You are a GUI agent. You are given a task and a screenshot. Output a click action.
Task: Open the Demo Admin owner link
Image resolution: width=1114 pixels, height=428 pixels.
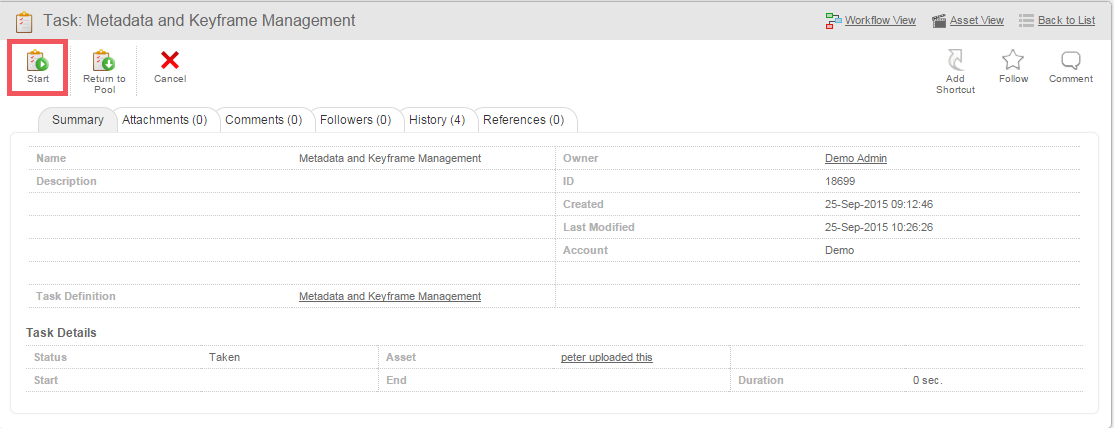(x=855, y=158)
